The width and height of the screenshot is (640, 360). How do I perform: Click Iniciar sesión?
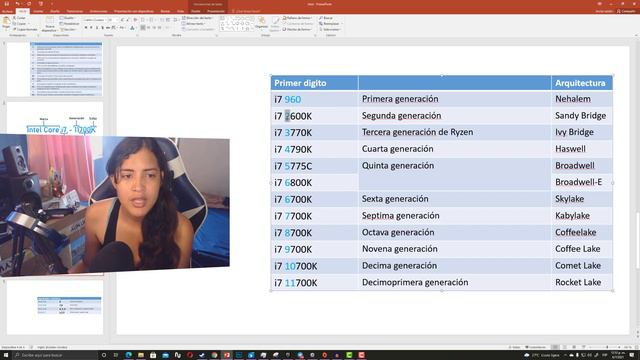pyautogui.click(x=604, y=11)
